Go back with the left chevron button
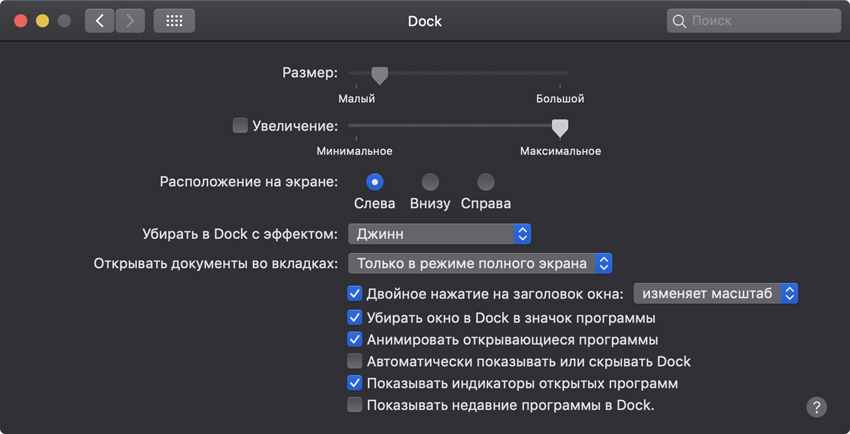 coord(100,21)
